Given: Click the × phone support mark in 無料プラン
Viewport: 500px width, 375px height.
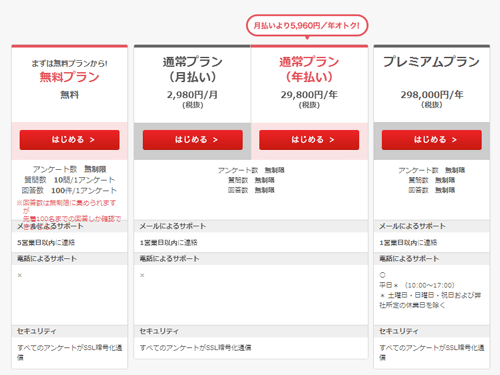Looking at the screenshot, I should (20, 275).
